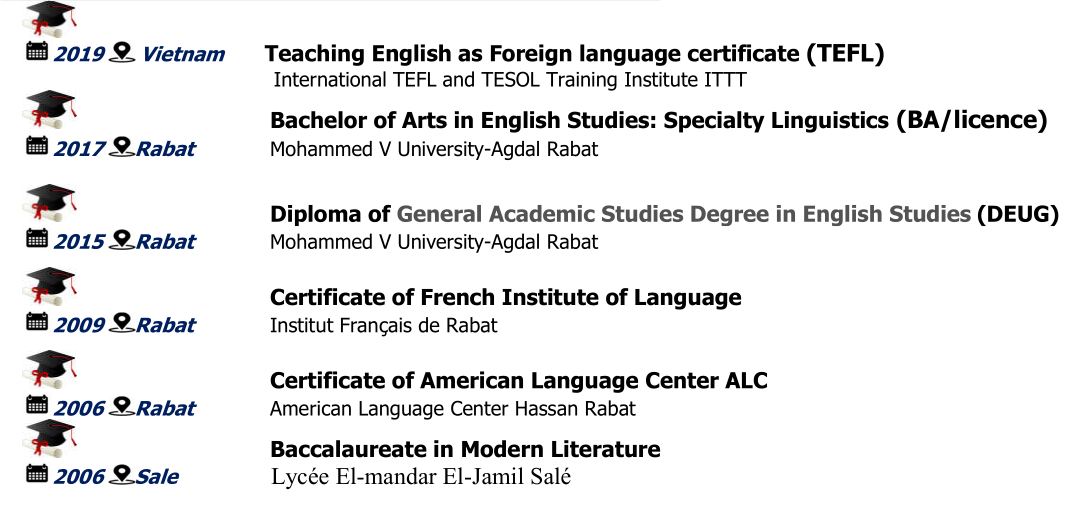Click the calendar icon beside 2006 Sale
Image resolution: width=1082 pixels, height=512 pixels.
[37, 475]
